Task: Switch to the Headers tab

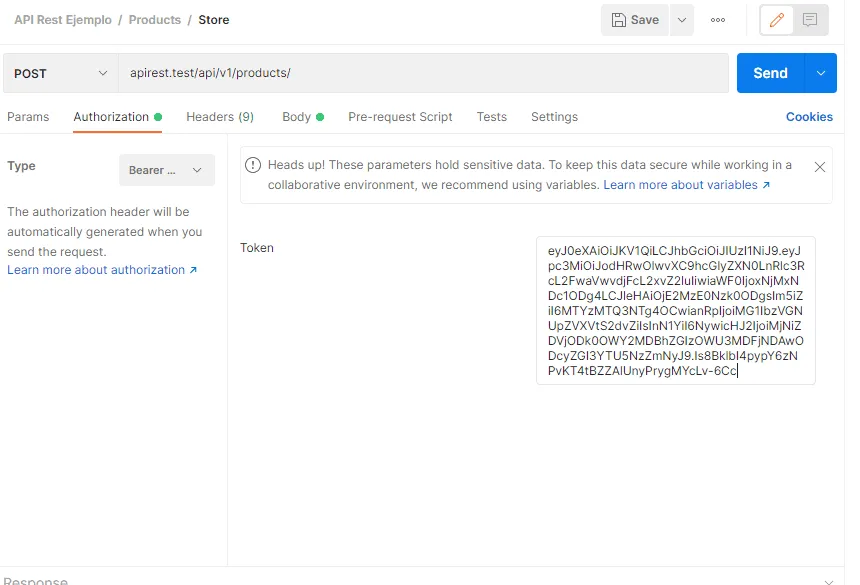Action: click(x=219, y=117)
